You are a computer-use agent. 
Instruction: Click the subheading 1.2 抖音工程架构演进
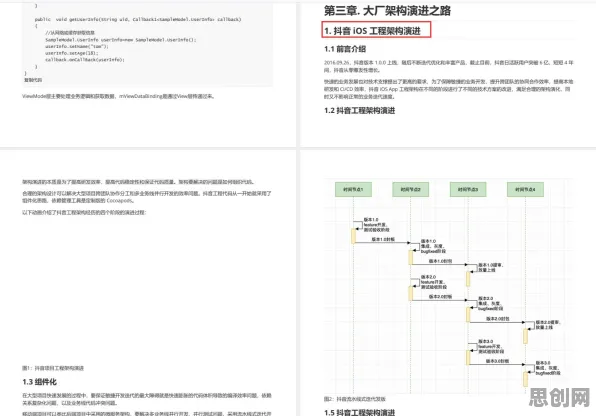[x=360, y=111]
